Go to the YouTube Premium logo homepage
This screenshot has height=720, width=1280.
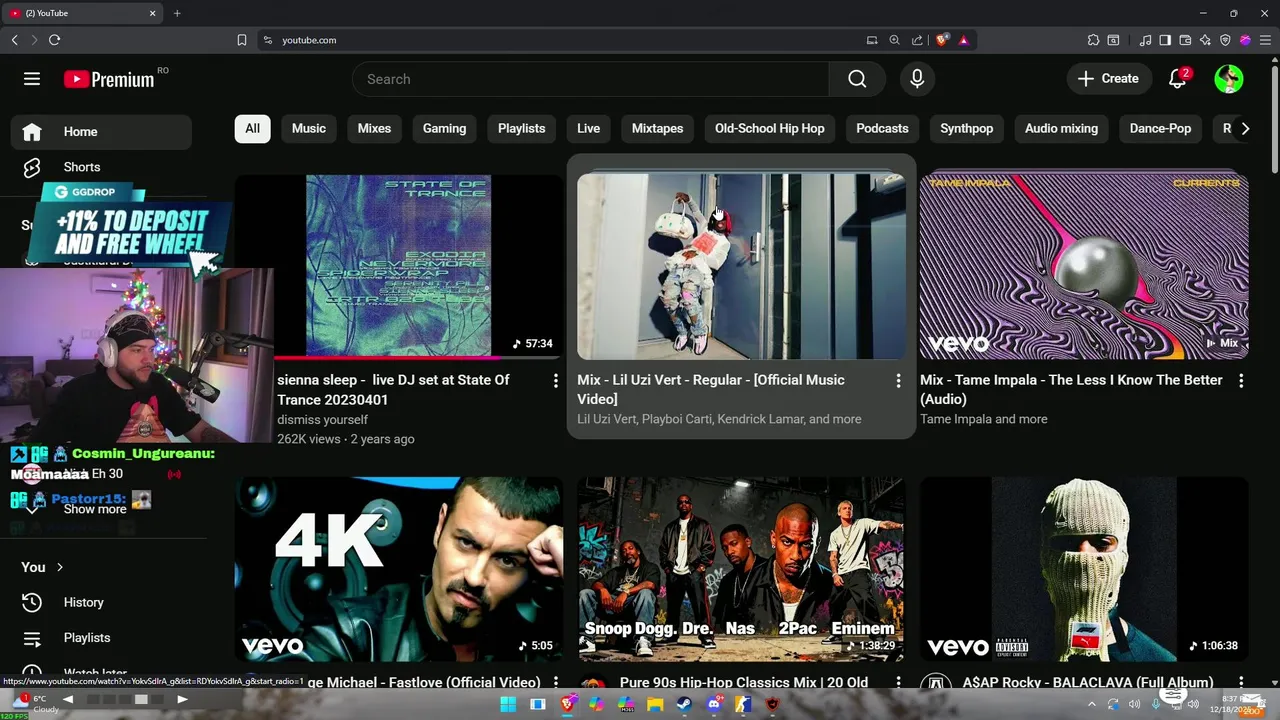pyautogui.click(x=109, y=79)
